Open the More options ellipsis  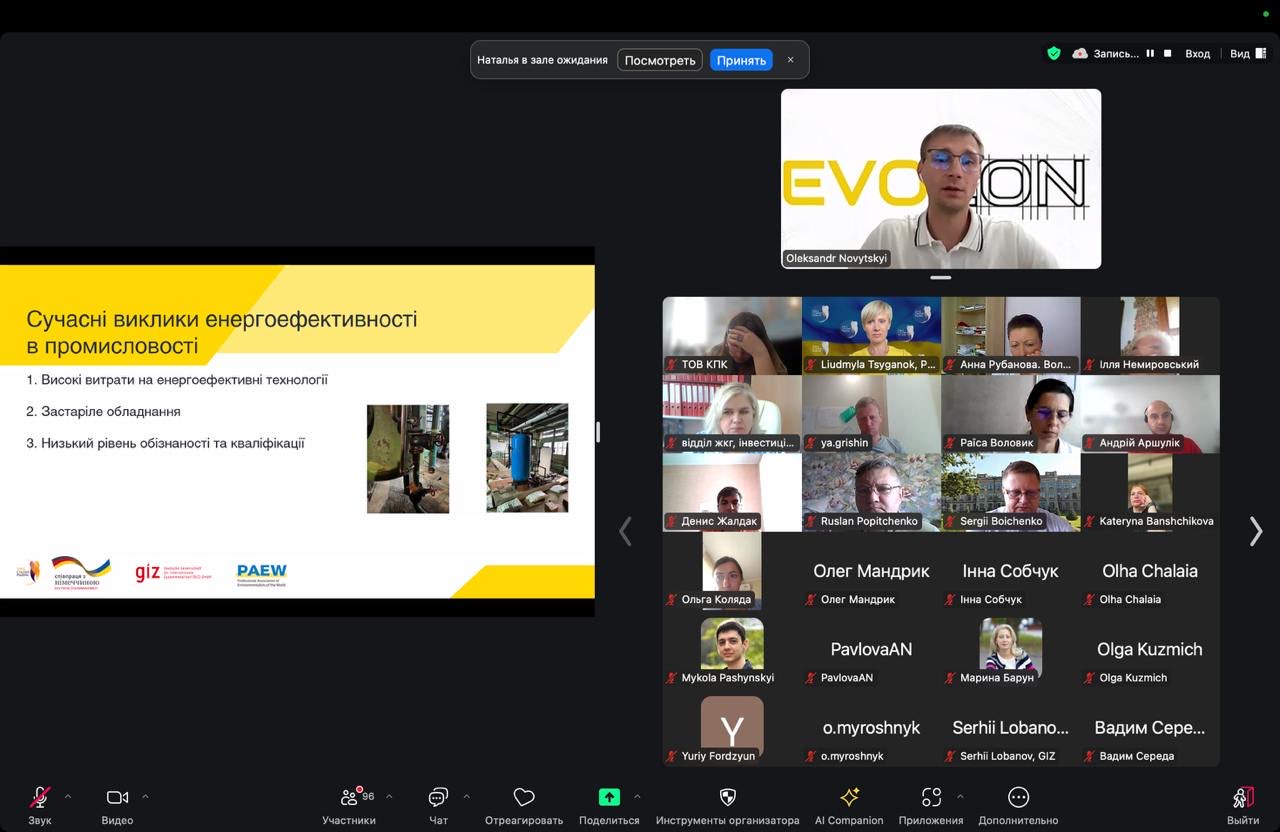pyautogui.click(x=1018, y=798)
